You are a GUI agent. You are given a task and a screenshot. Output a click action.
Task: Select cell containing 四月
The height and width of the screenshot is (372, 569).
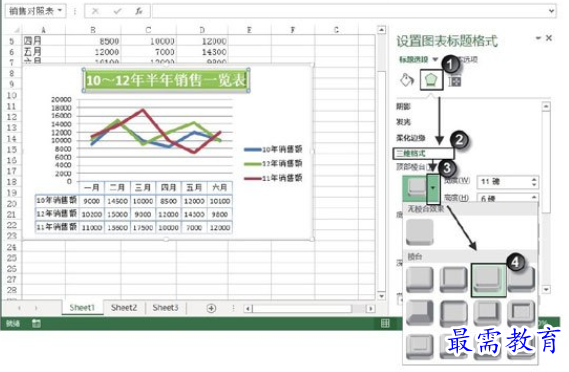[x=44, y=41]
